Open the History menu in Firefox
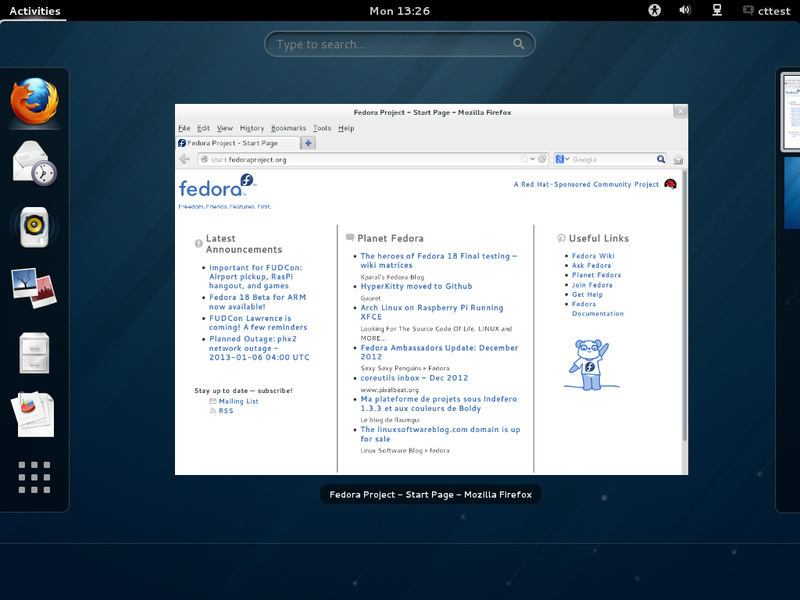The height and width of the screenshot is (600, 800). (252, 128)
